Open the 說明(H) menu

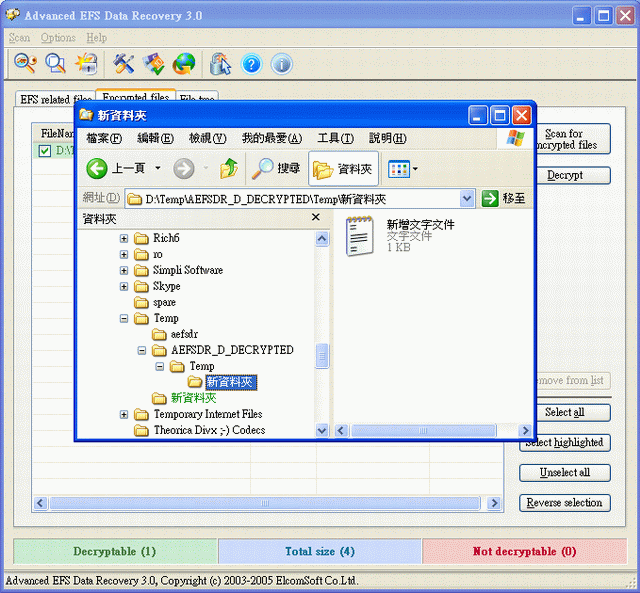(x=387, y=138)
